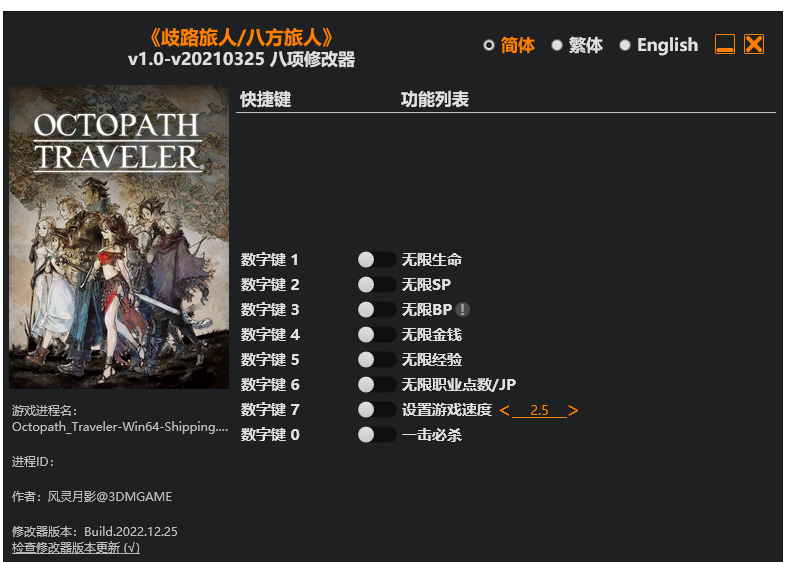Switch language to English
Image resolution: width=788 pixels, height=562 pixels.
coord(625,45)
